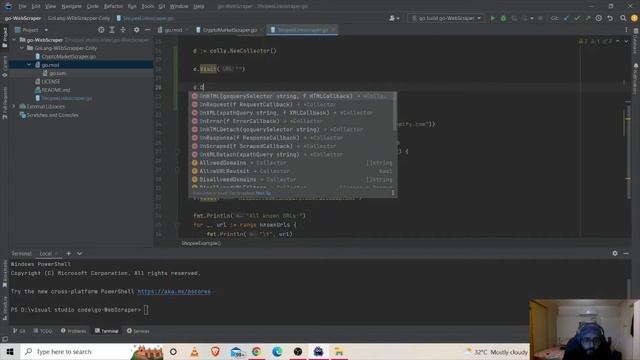640x360 pixels.
Task: Click the Windows Start button
Action: (x=10, y=351)
